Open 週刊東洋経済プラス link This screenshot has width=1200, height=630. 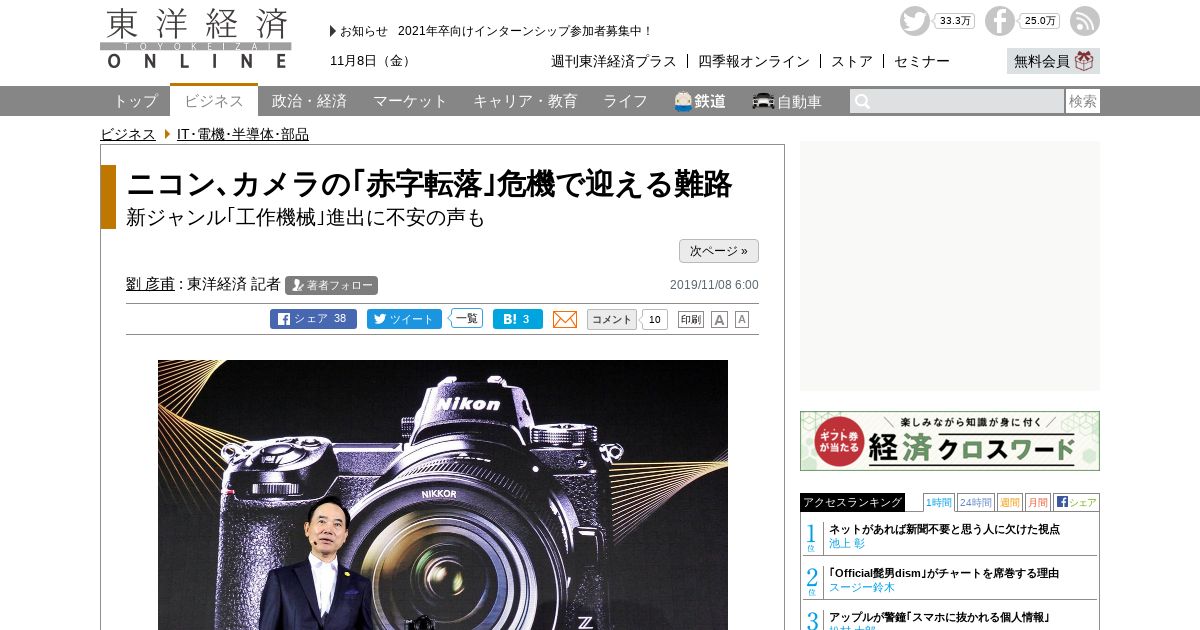[x=614, y=61]
